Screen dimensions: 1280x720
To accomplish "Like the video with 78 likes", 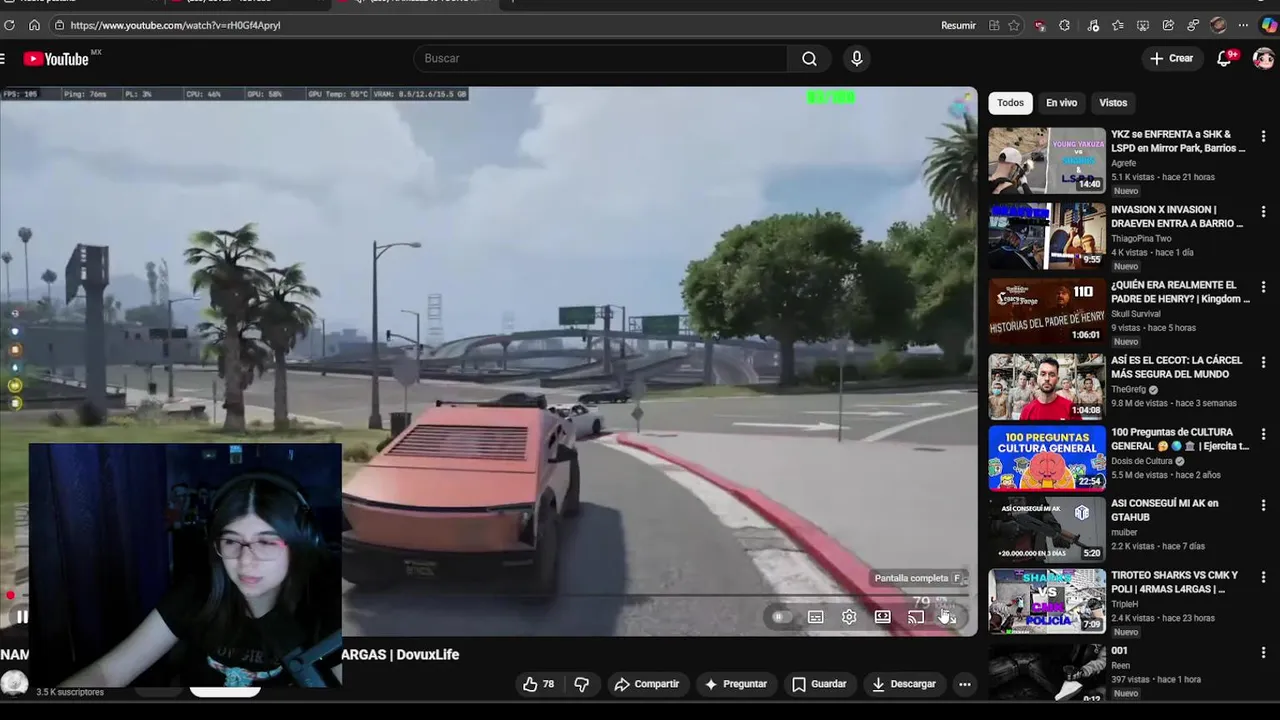I will click(538, 684).
